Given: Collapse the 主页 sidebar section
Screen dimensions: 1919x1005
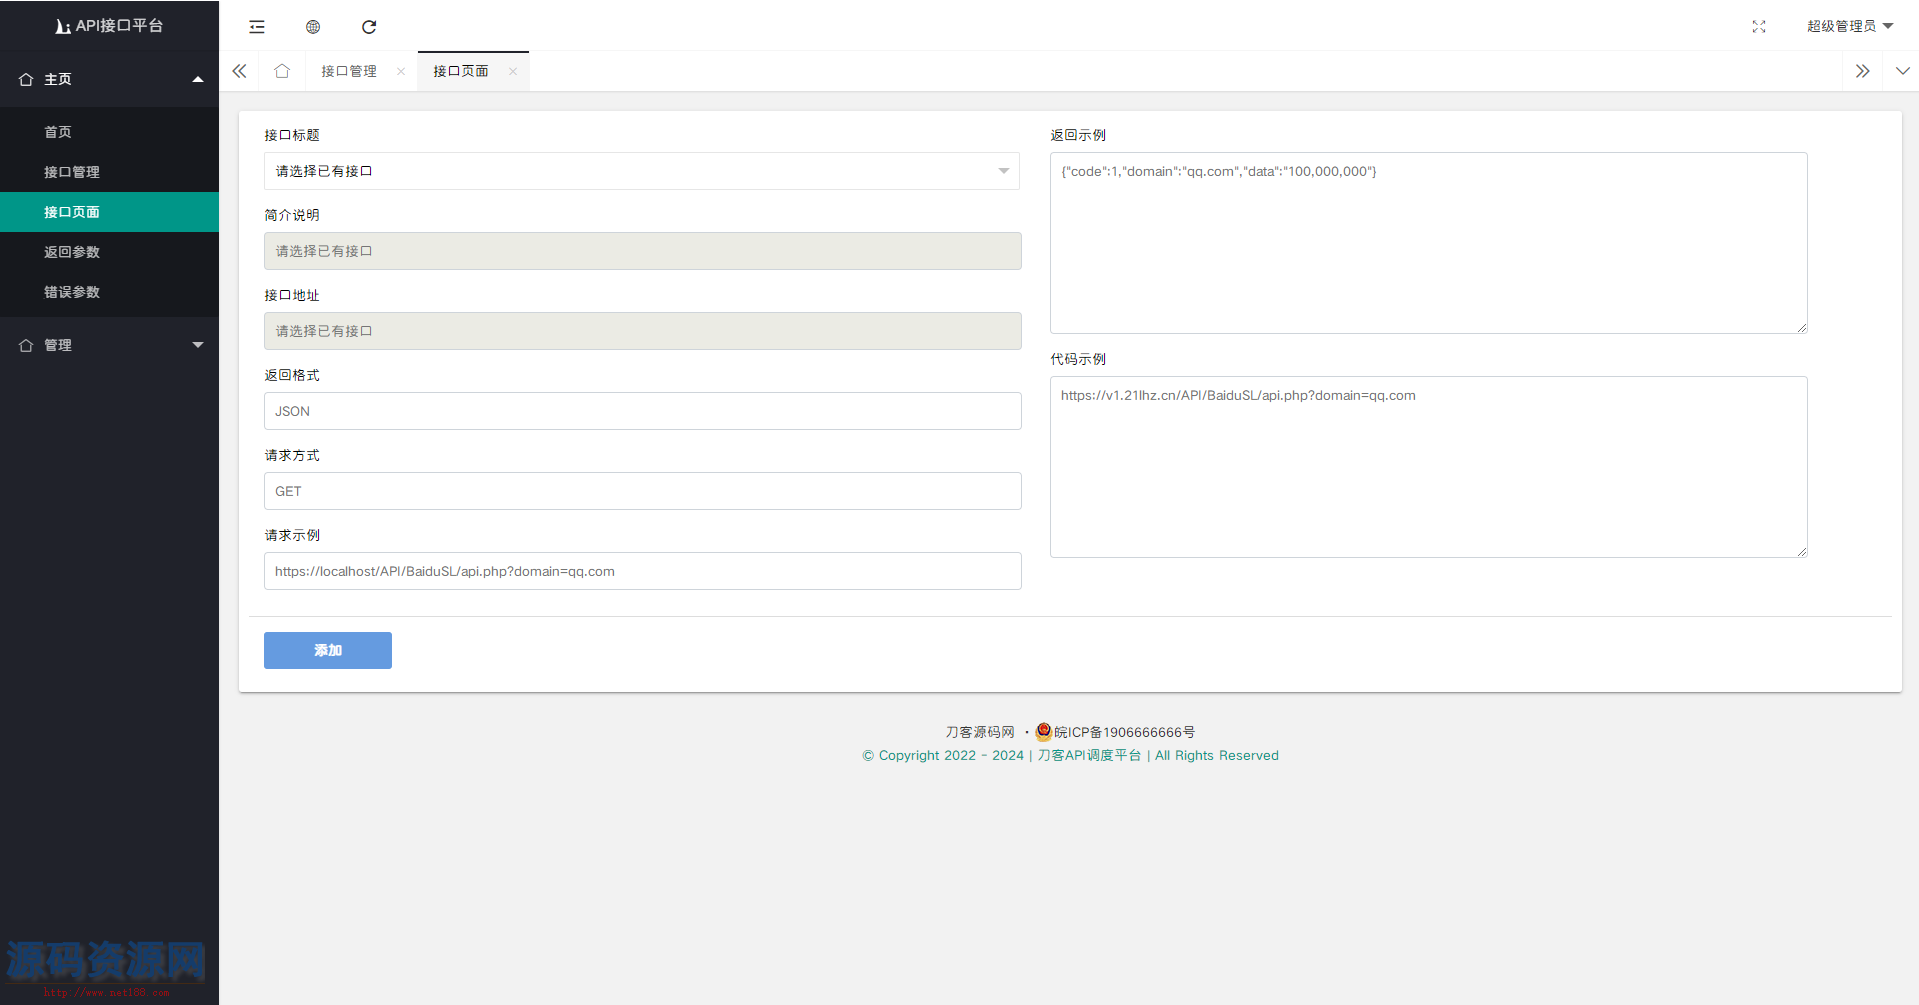Looking at the screenshot, I should tap(110, 79).
